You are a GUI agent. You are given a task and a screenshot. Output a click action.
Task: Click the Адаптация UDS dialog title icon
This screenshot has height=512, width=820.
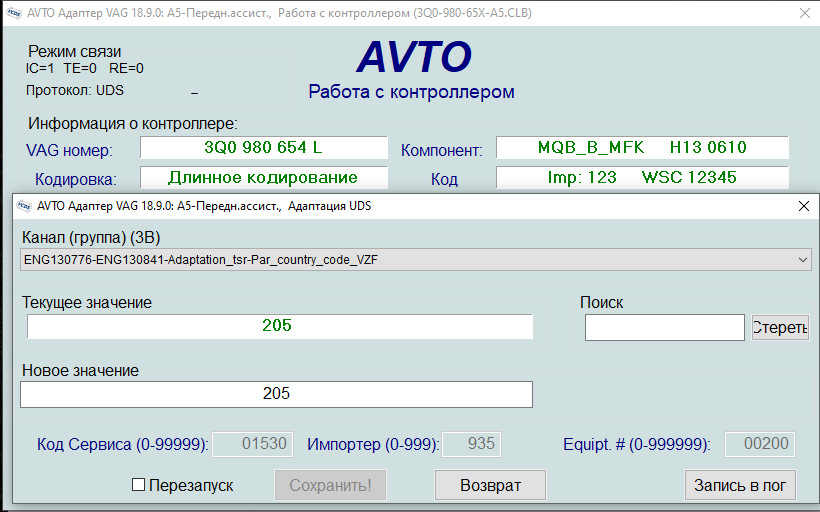24,206
